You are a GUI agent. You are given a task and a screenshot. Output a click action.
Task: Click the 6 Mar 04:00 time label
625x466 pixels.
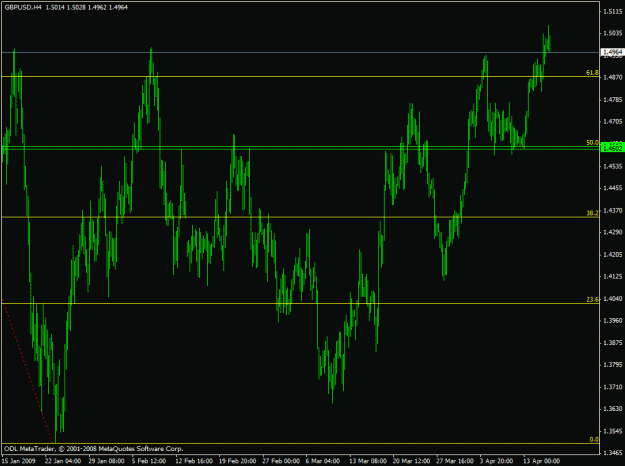pos(323,461)
